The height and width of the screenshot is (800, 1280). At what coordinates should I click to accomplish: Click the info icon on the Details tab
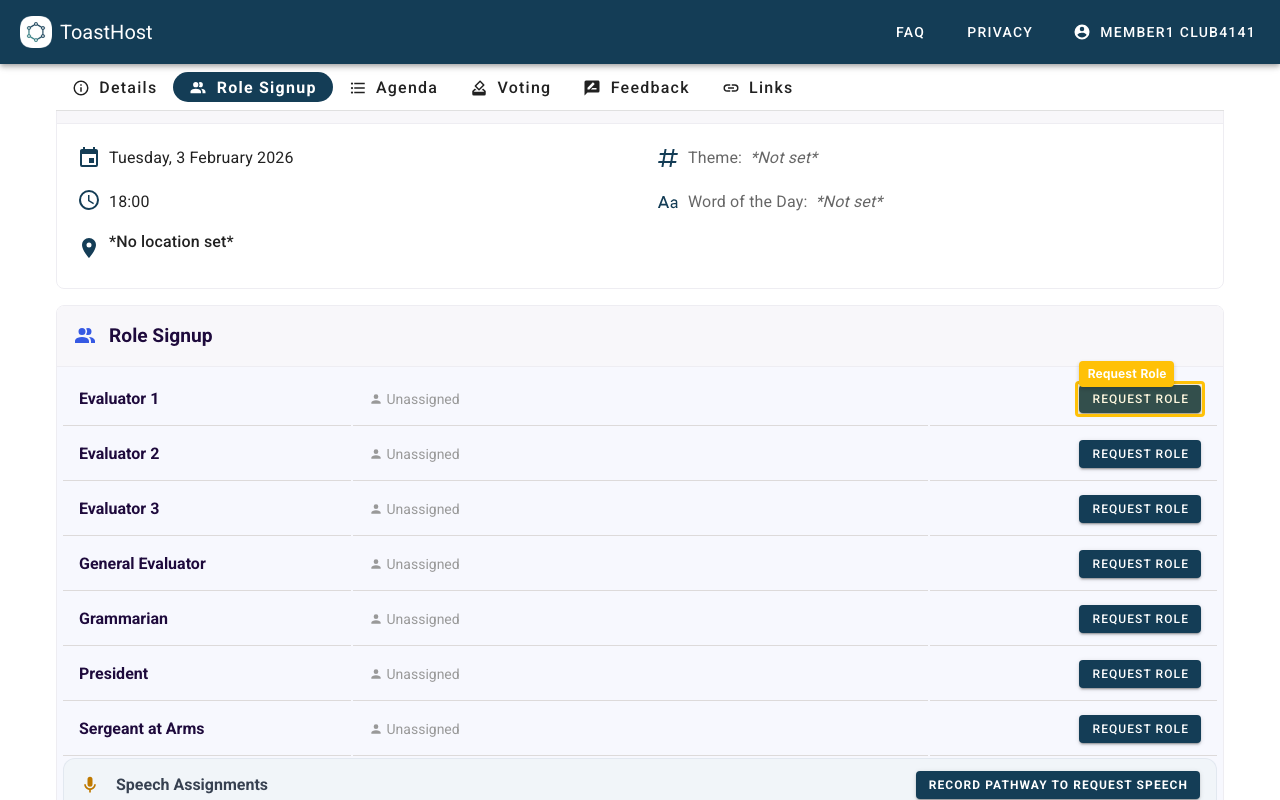(x=80, y=88)
